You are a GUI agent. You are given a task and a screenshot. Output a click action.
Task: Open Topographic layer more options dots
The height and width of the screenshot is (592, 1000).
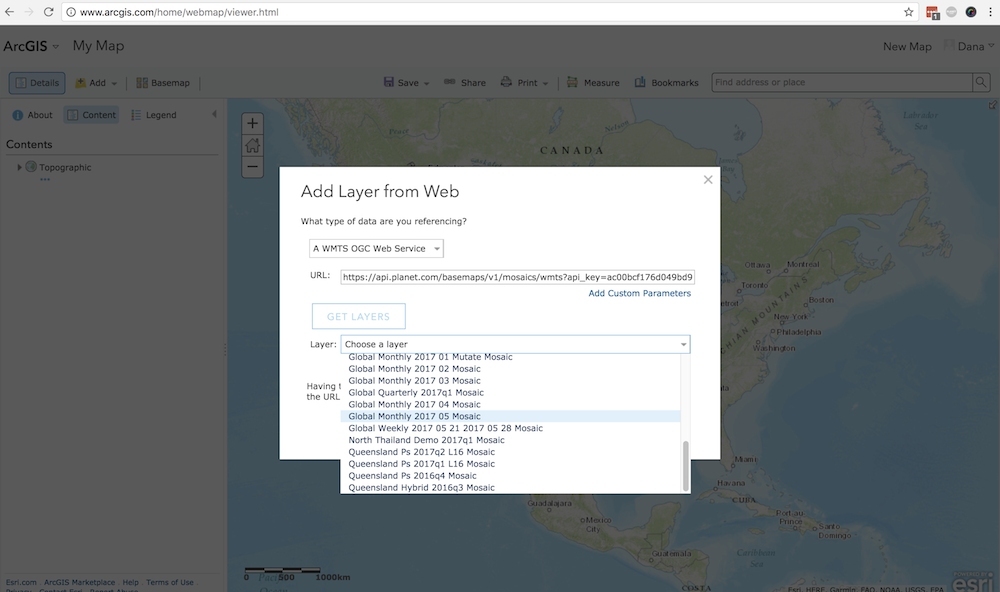click(45, 179)
